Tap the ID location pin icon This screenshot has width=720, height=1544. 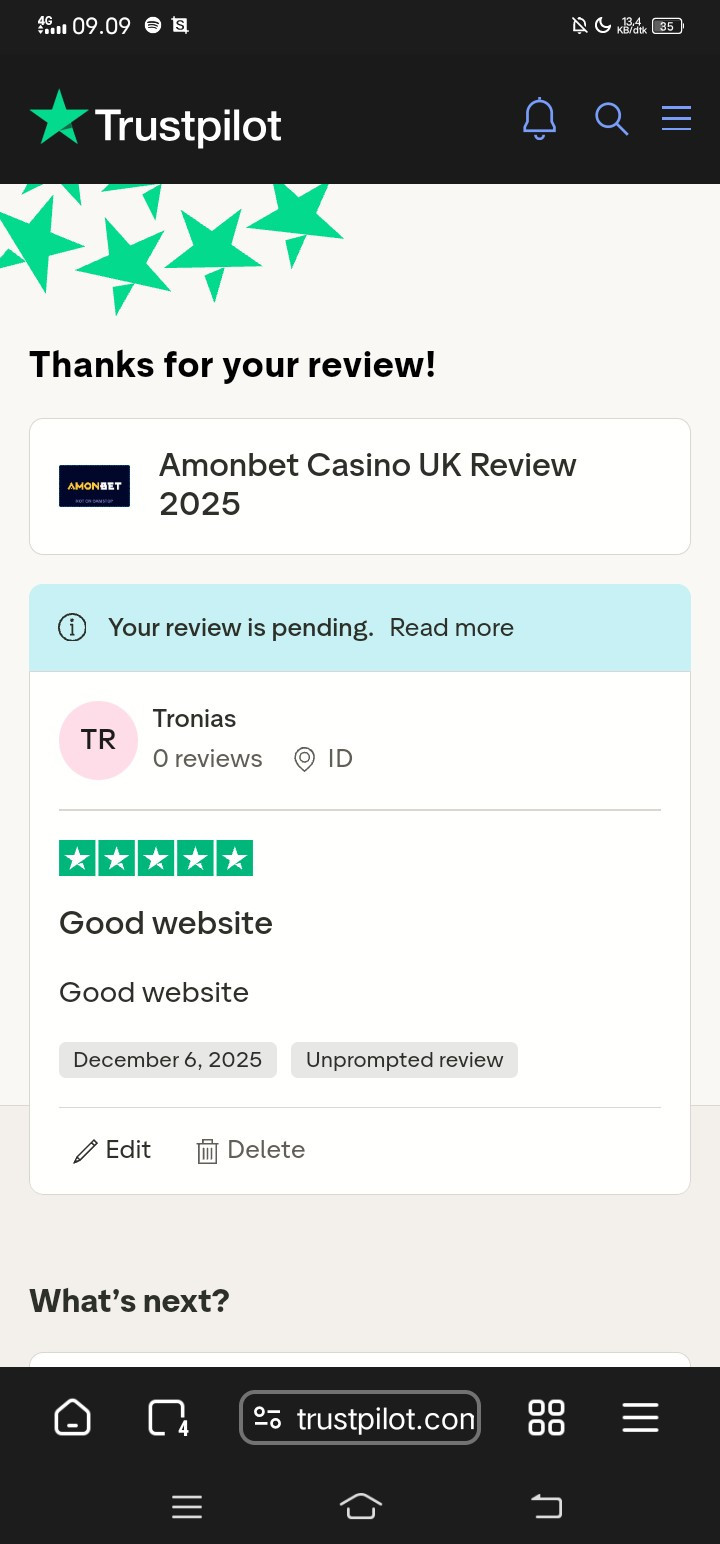coord(304,759)
